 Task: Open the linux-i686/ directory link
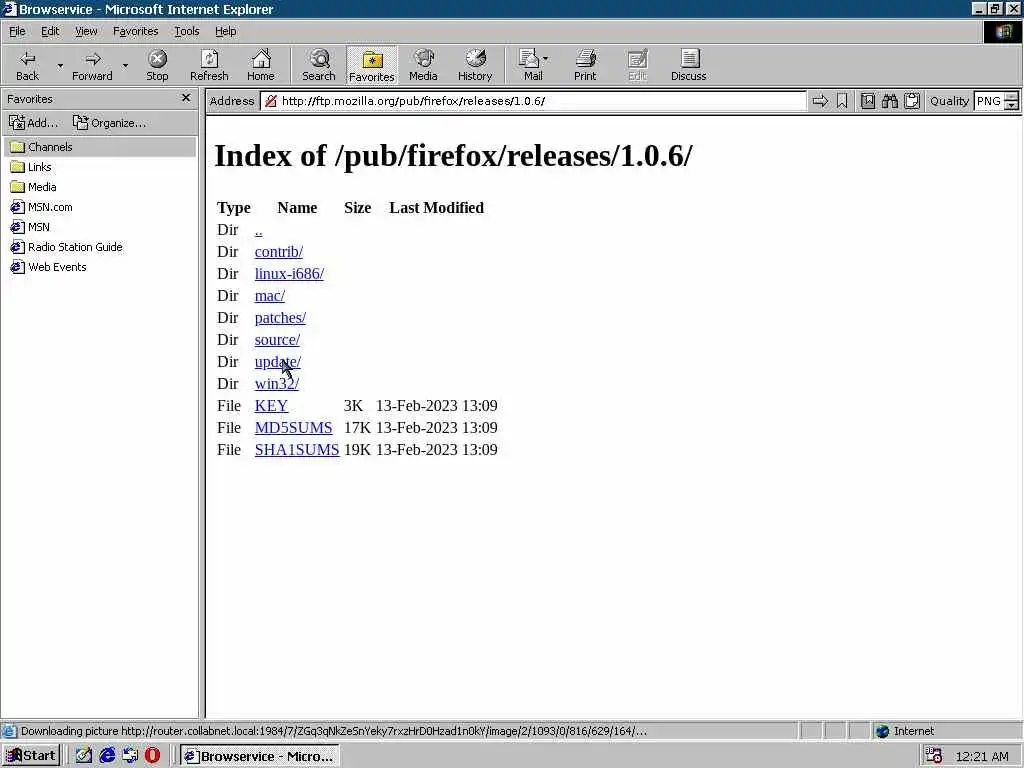pos(289,274)
